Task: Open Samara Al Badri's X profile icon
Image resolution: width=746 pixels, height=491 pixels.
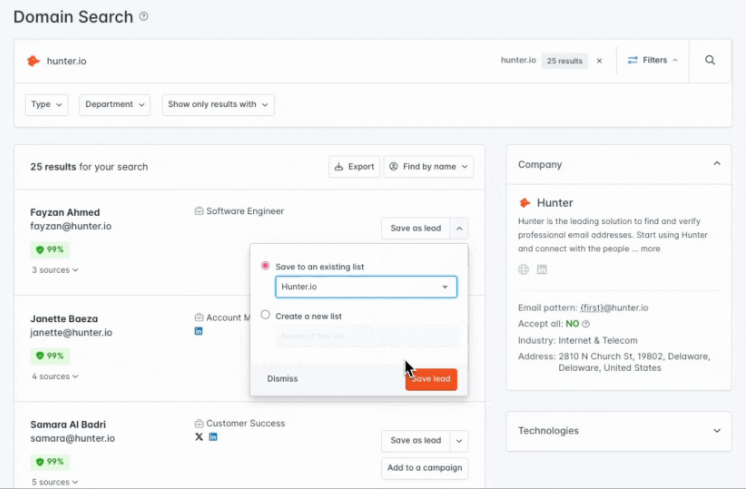Action: click(199, 437)
